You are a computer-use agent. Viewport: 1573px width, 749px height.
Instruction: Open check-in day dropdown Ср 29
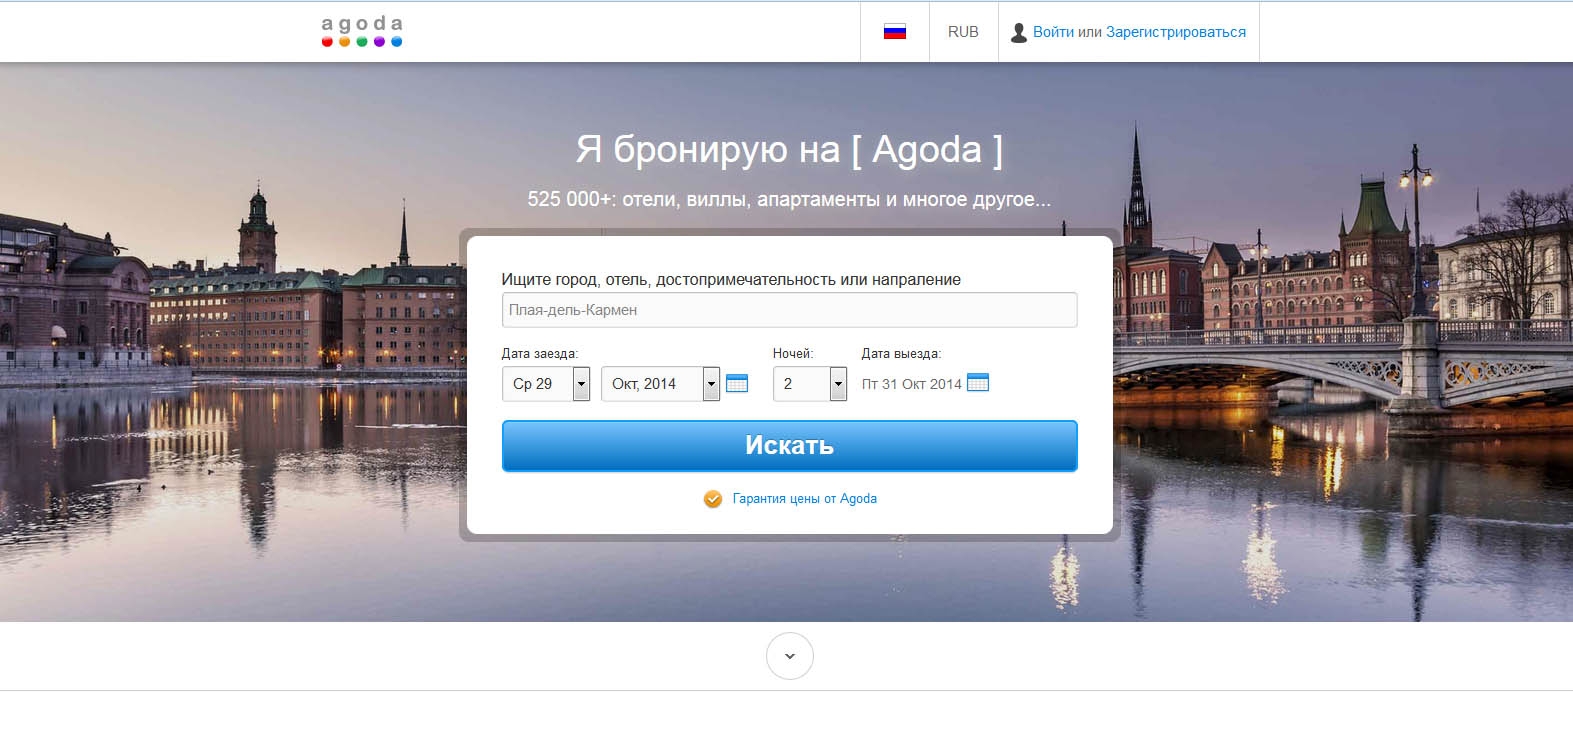(546, 384)
